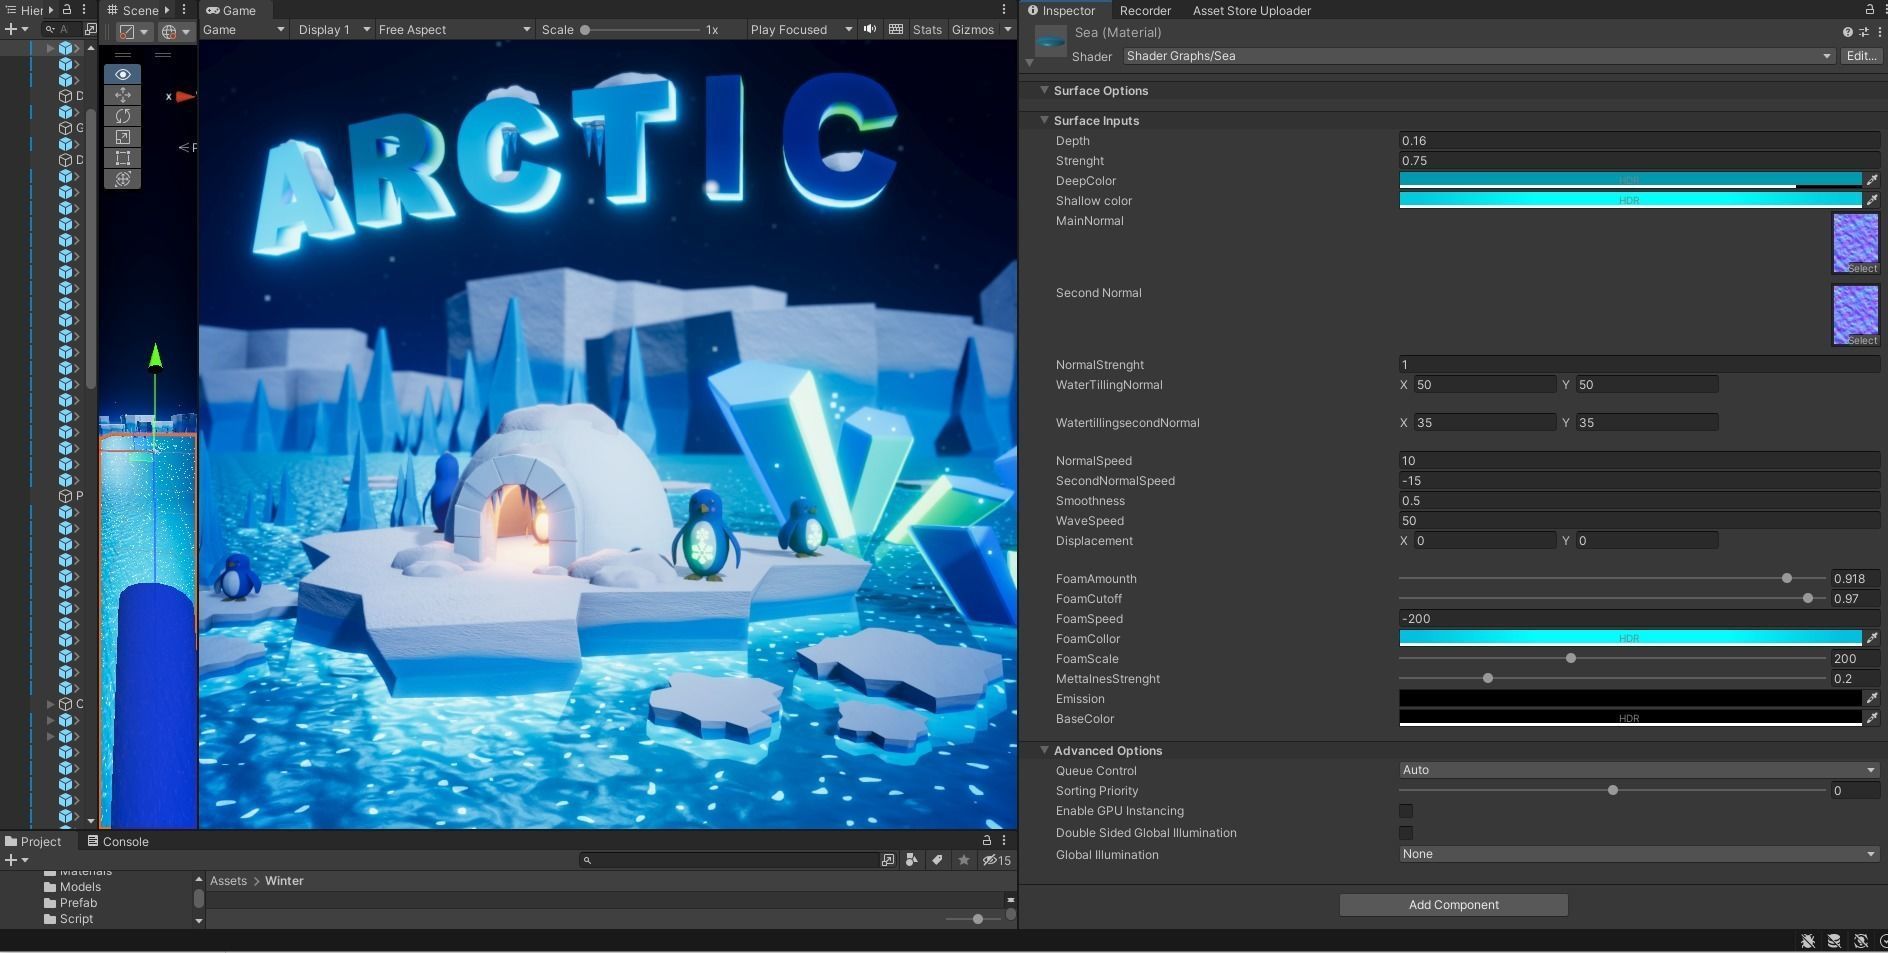Select the Rotate tool in Scene toolbar

coord(122,116)
